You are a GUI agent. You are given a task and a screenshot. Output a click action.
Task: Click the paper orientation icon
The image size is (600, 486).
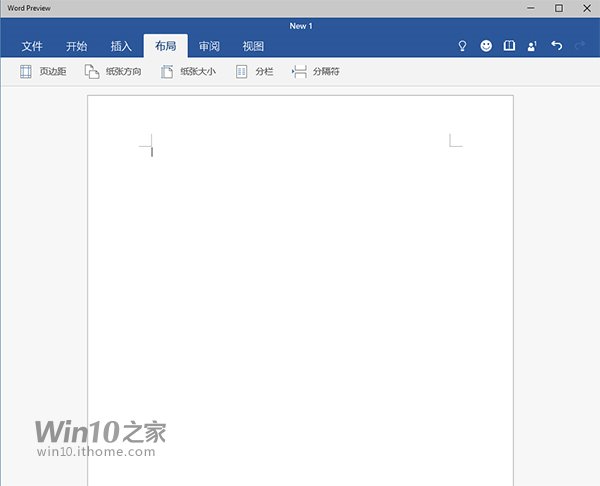pyautogui.click(x=92, y=72)
